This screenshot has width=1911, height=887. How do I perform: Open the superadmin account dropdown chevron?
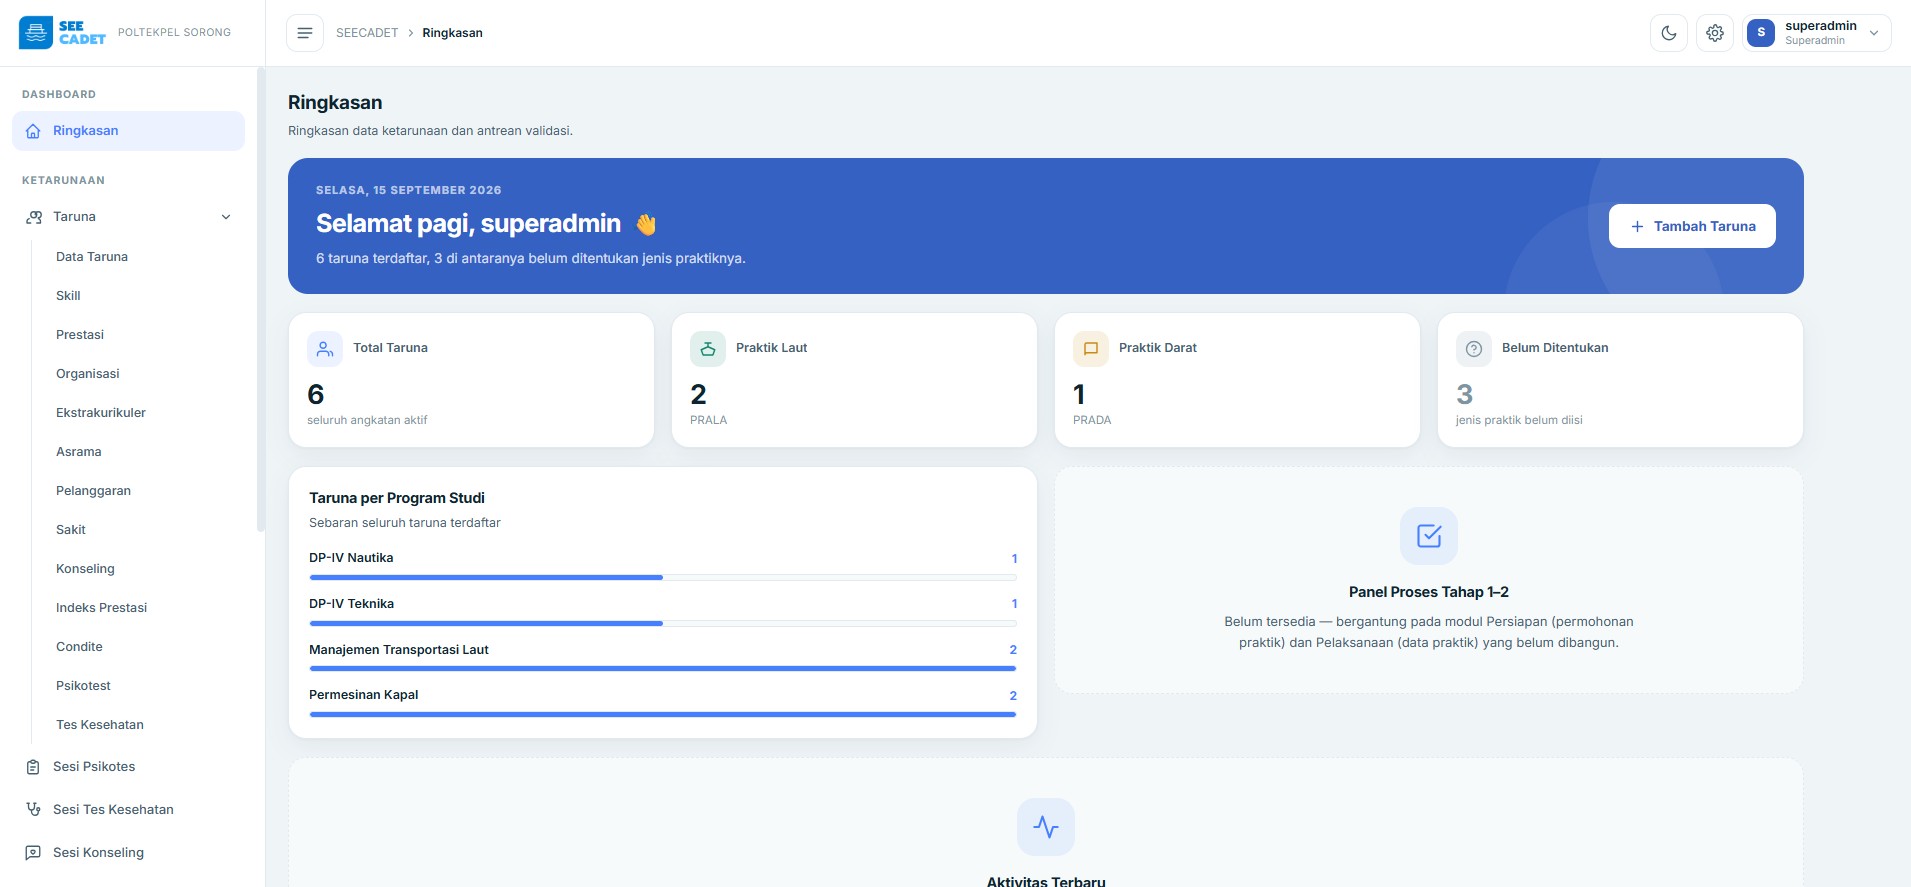click(x=1874, y=33)
